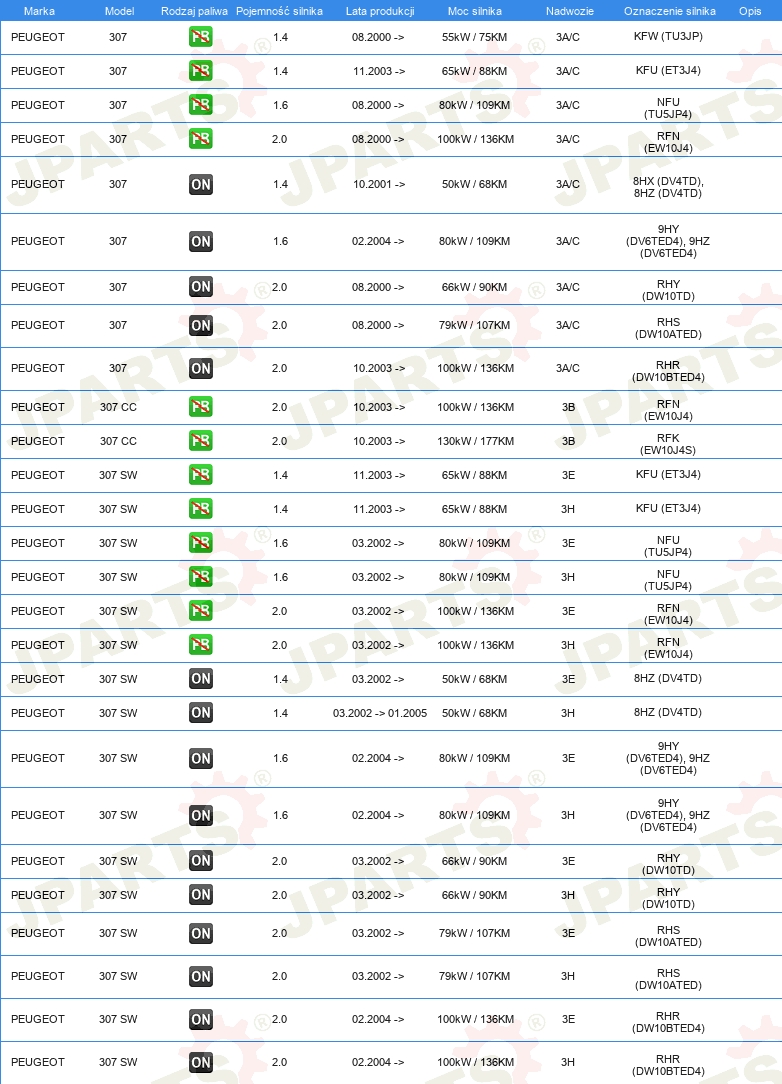The width and height of the screenshot is (782, 1084).
Task: Select the 307 SW model in the 3E RHR row
Action: point(118,1019)
